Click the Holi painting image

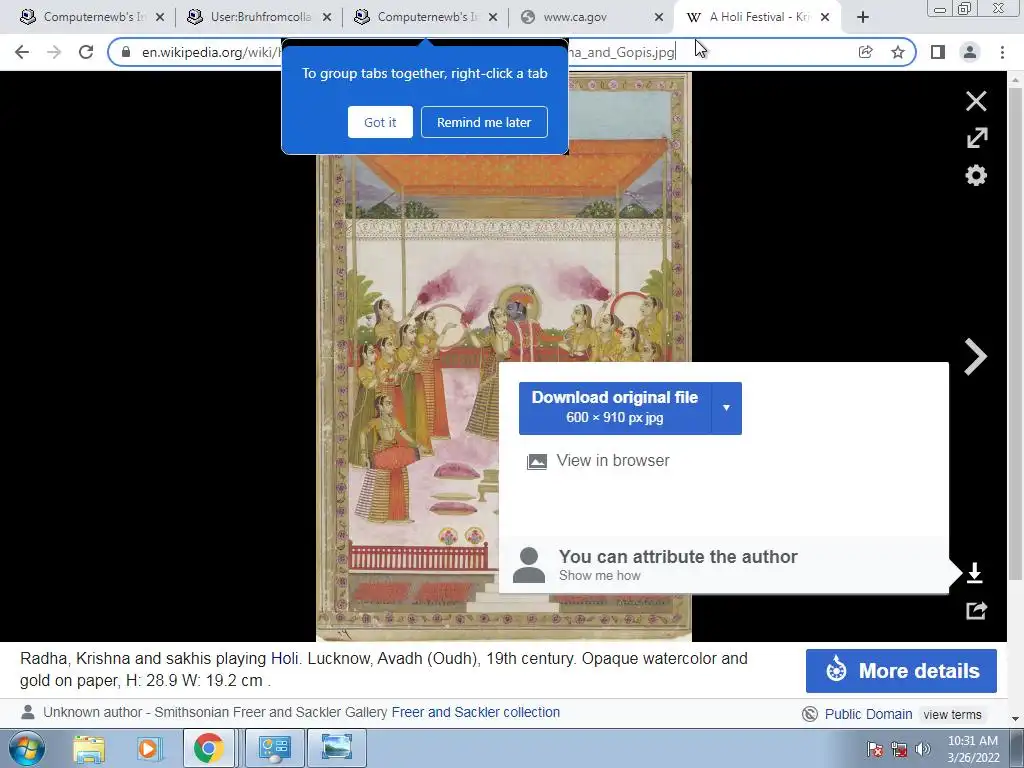[504, 357]
